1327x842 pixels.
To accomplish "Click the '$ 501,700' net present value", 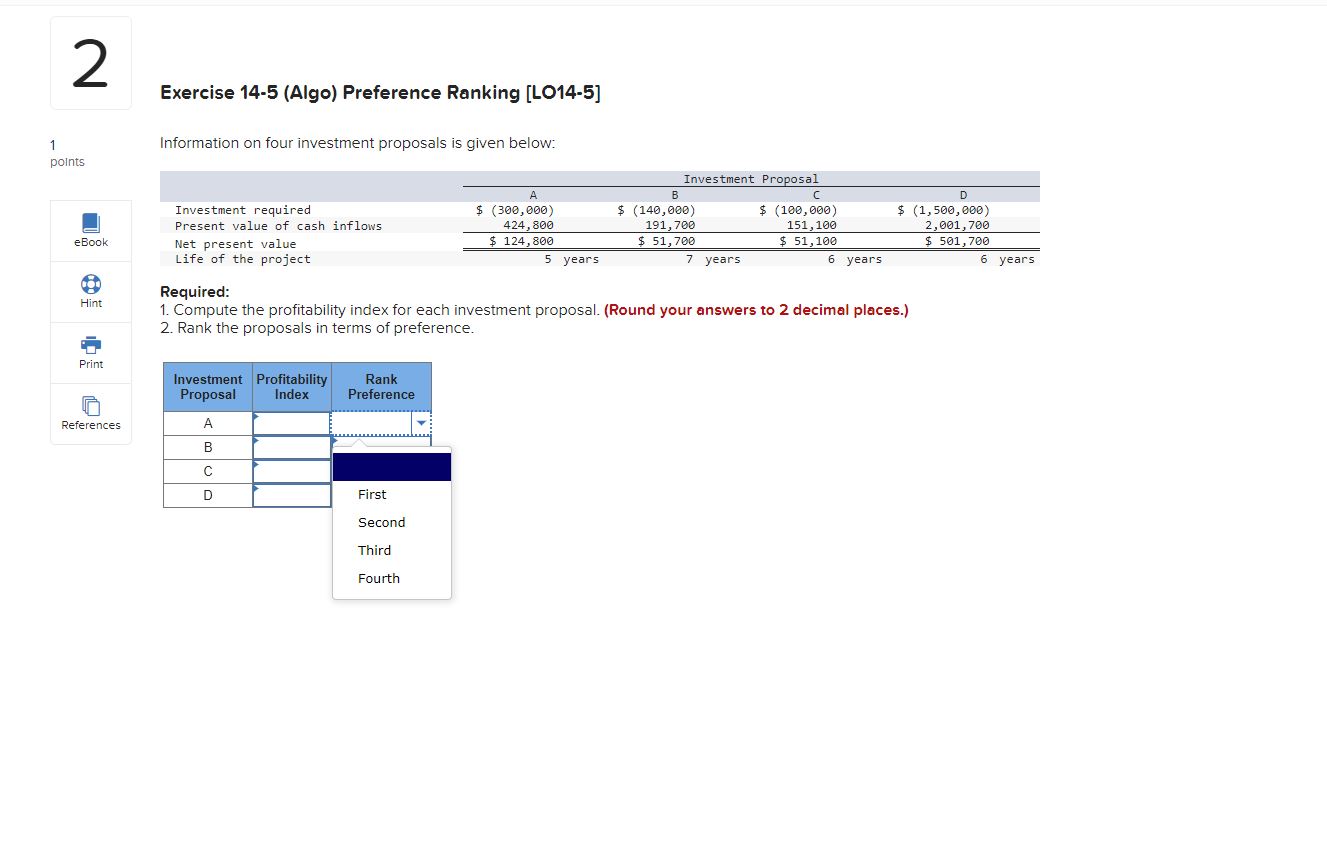I will 957,241.
